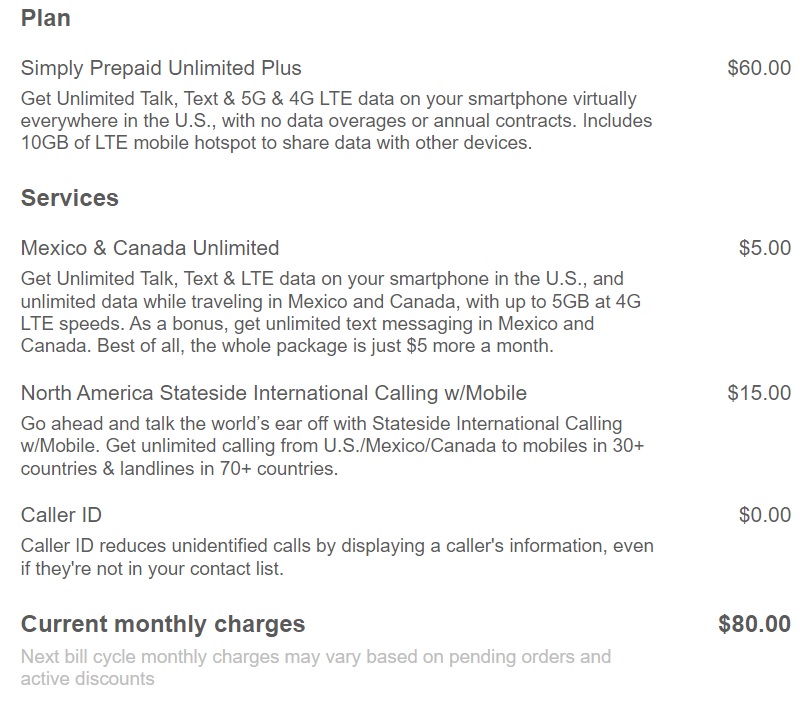Select the Simply Prepaid Unlimited Plus title
811x702 pixels.
pos(161,68)
